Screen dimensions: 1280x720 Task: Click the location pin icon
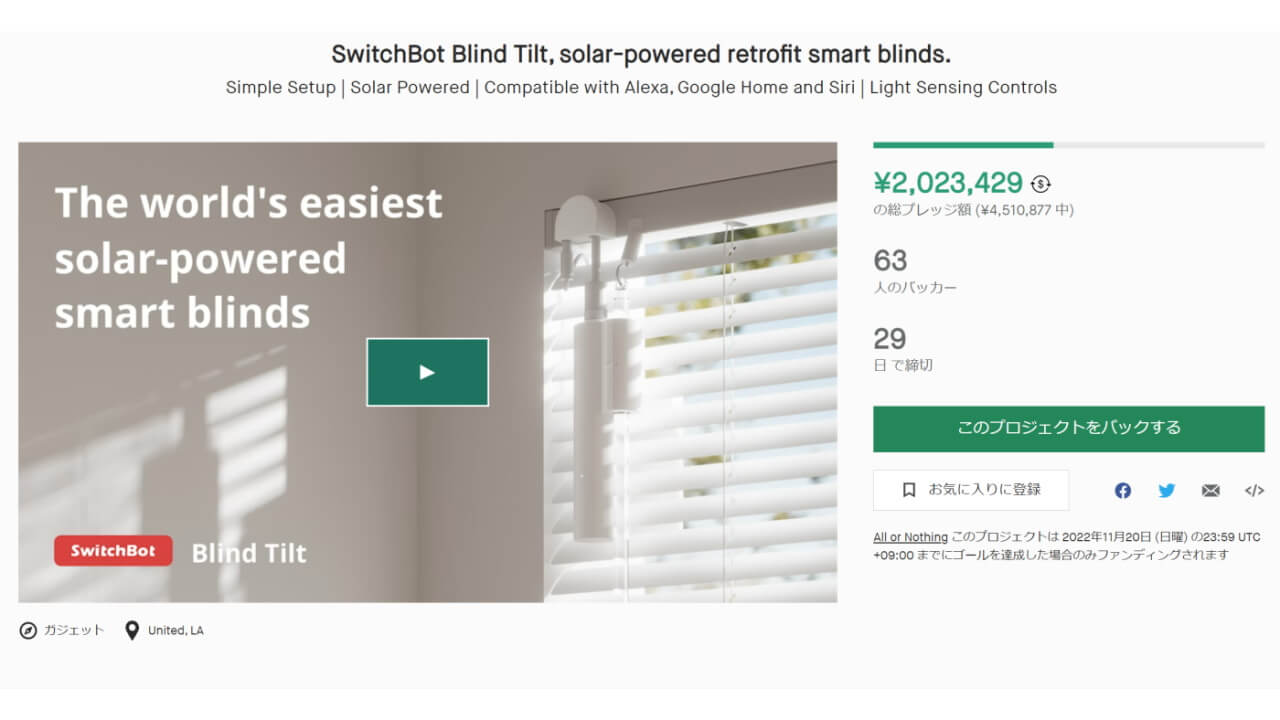(131, 631)
